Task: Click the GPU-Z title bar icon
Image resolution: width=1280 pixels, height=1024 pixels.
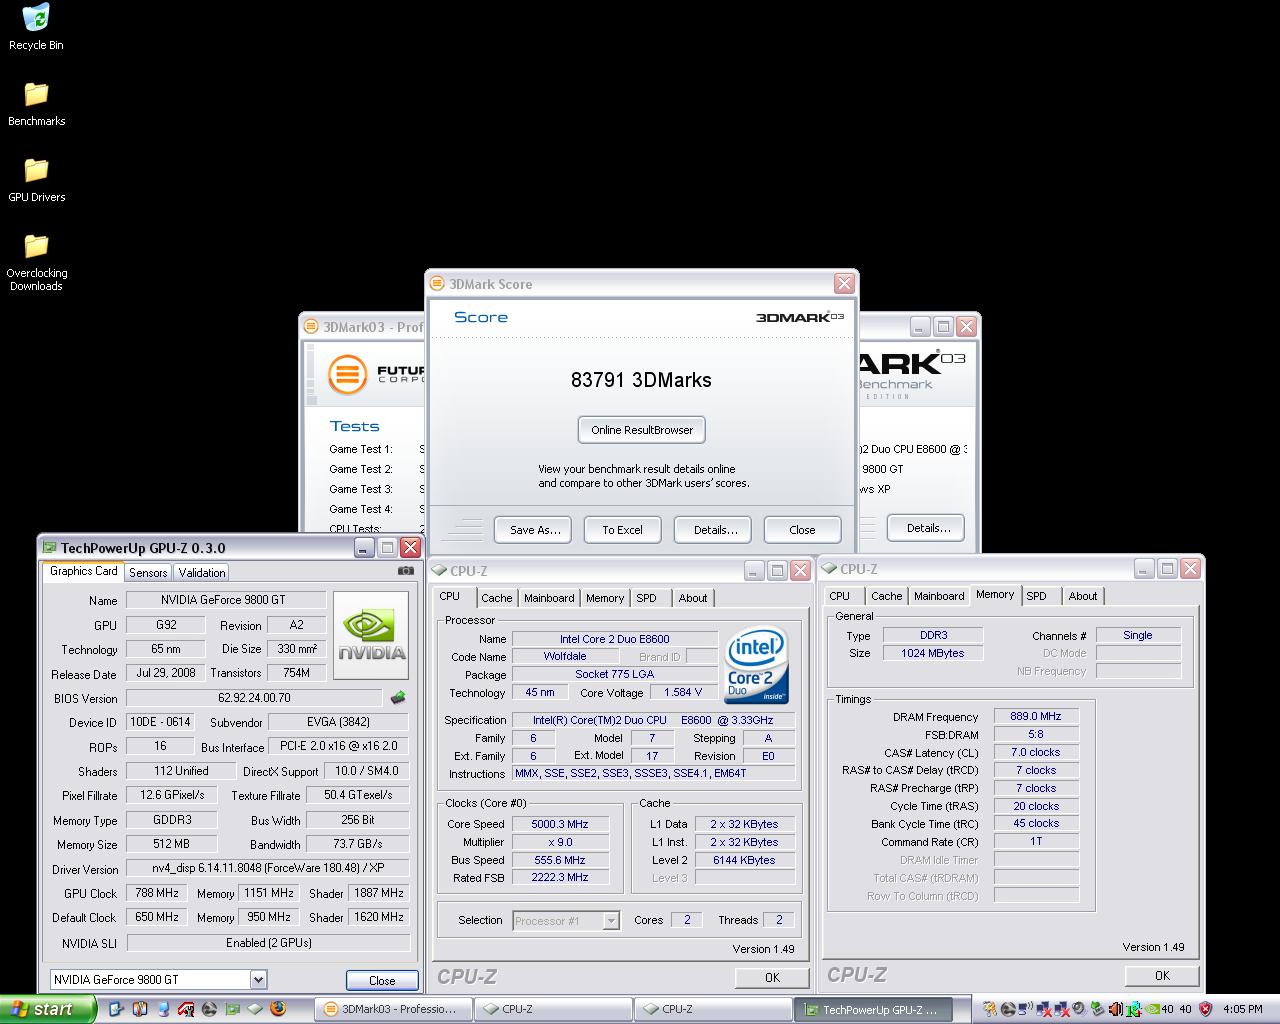Action: [x=48, y=547]
